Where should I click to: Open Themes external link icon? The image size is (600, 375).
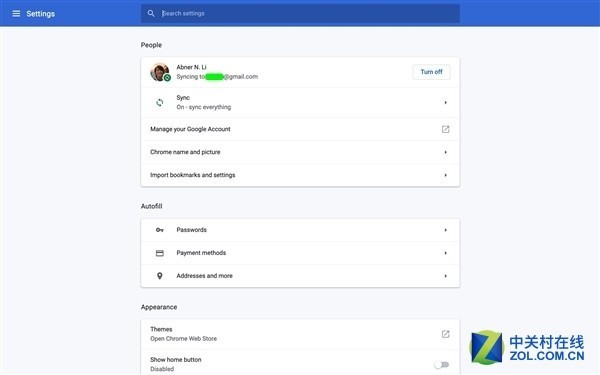[445, 334]
